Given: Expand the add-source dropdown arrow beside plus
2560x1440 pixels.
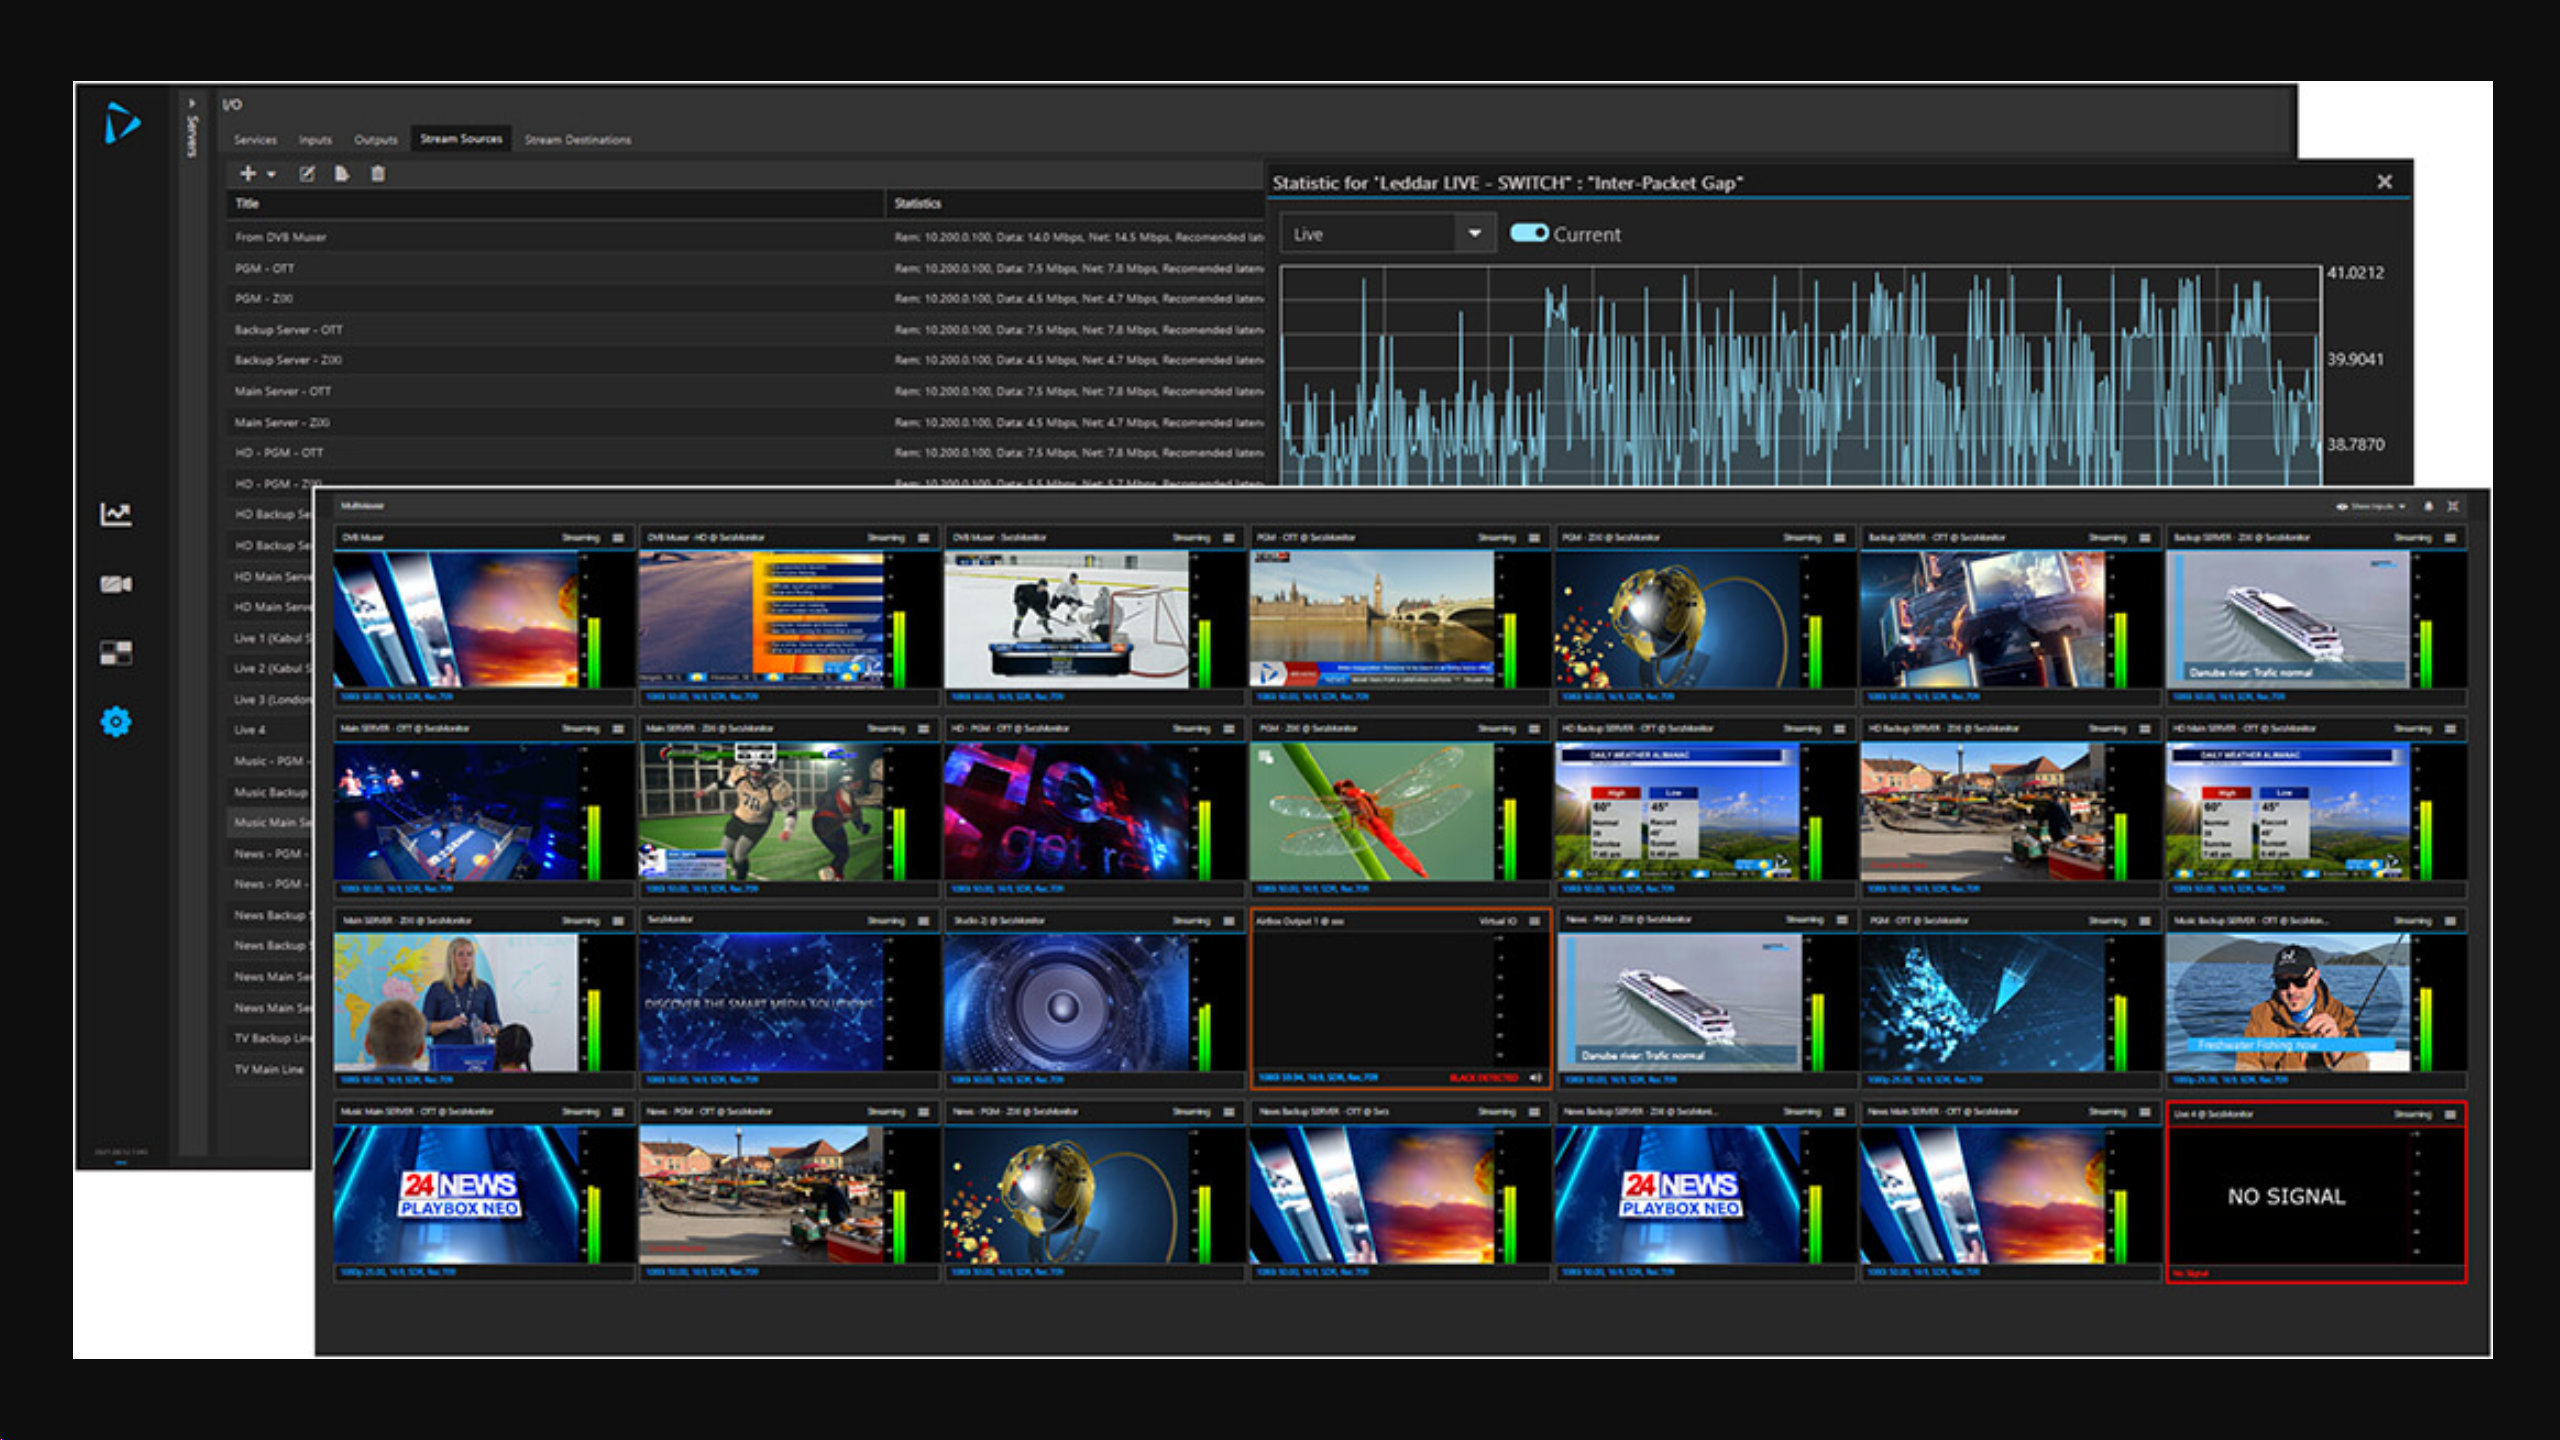Looking at the screenshot, I should [271, 175].
